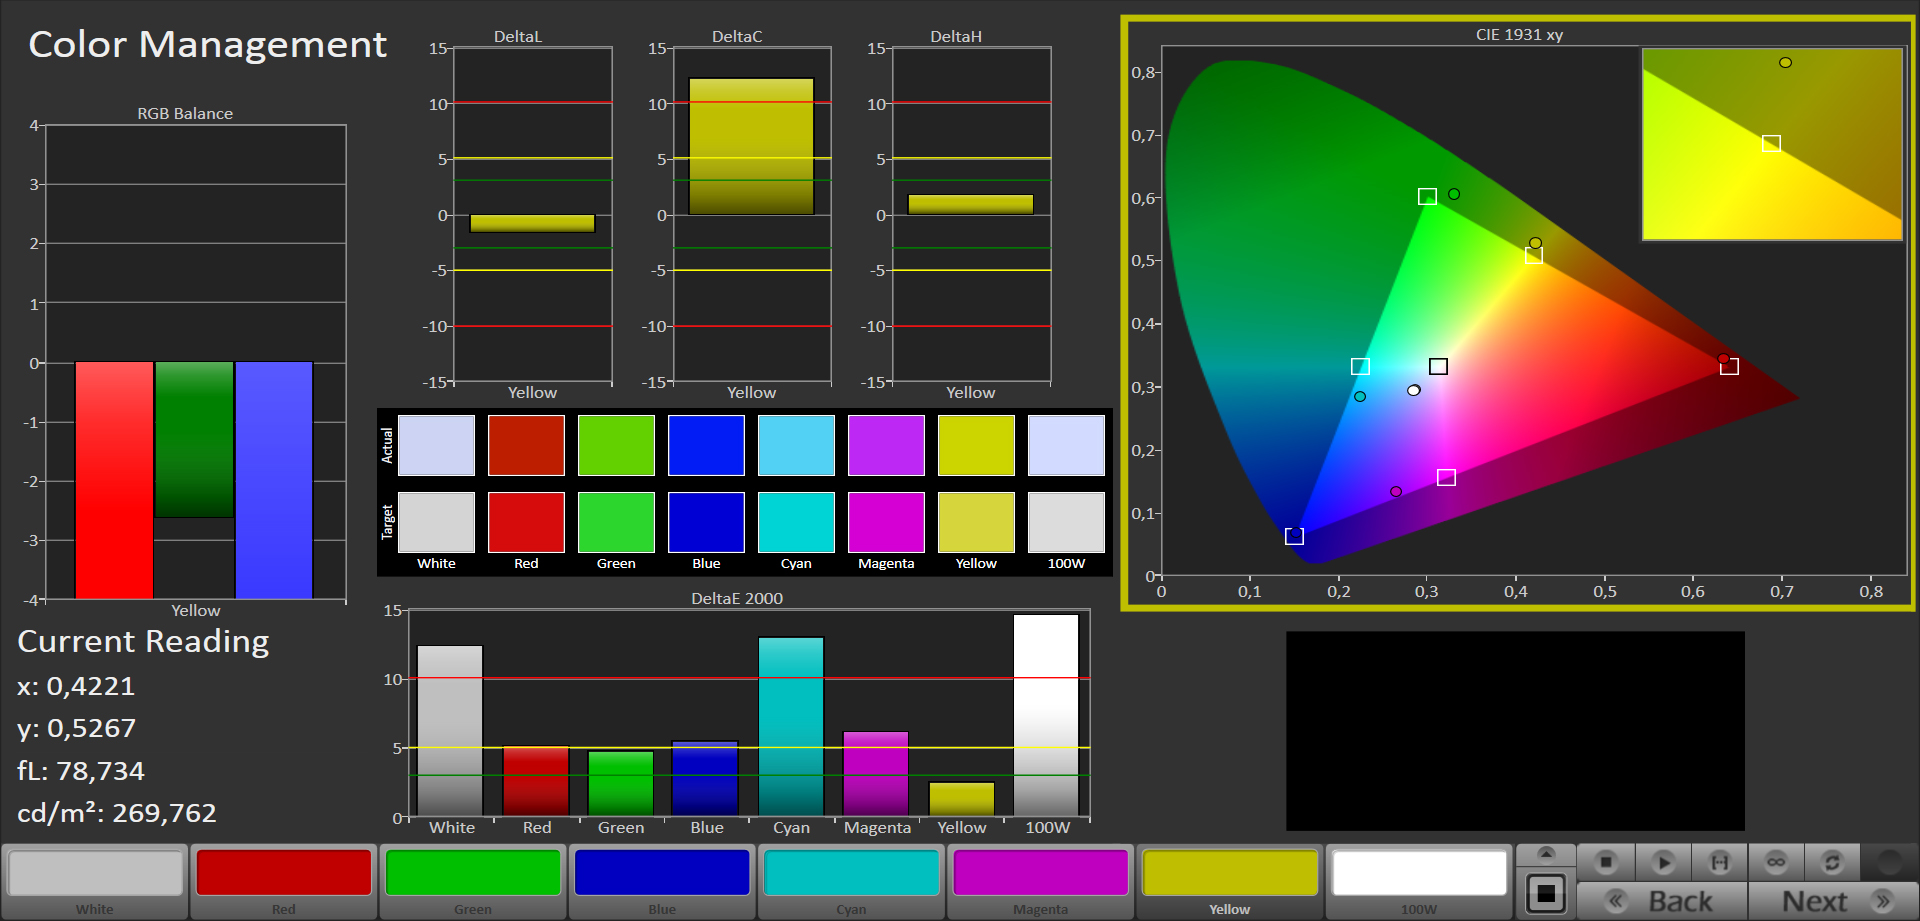Click the cd/m²: 269,762 reading

click(117, 813)
